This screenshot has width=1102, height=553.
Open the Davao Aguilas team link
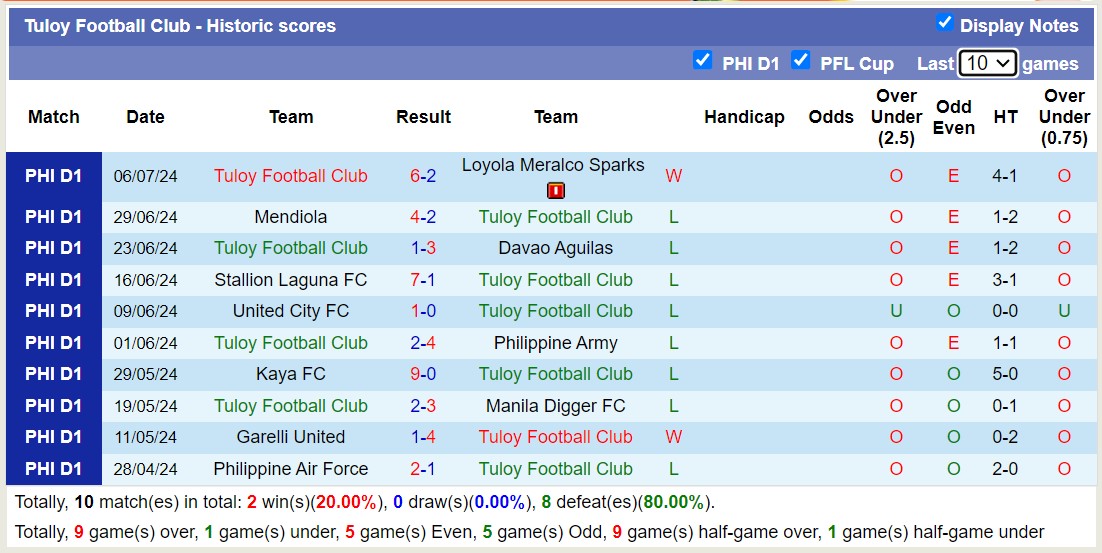556,248
